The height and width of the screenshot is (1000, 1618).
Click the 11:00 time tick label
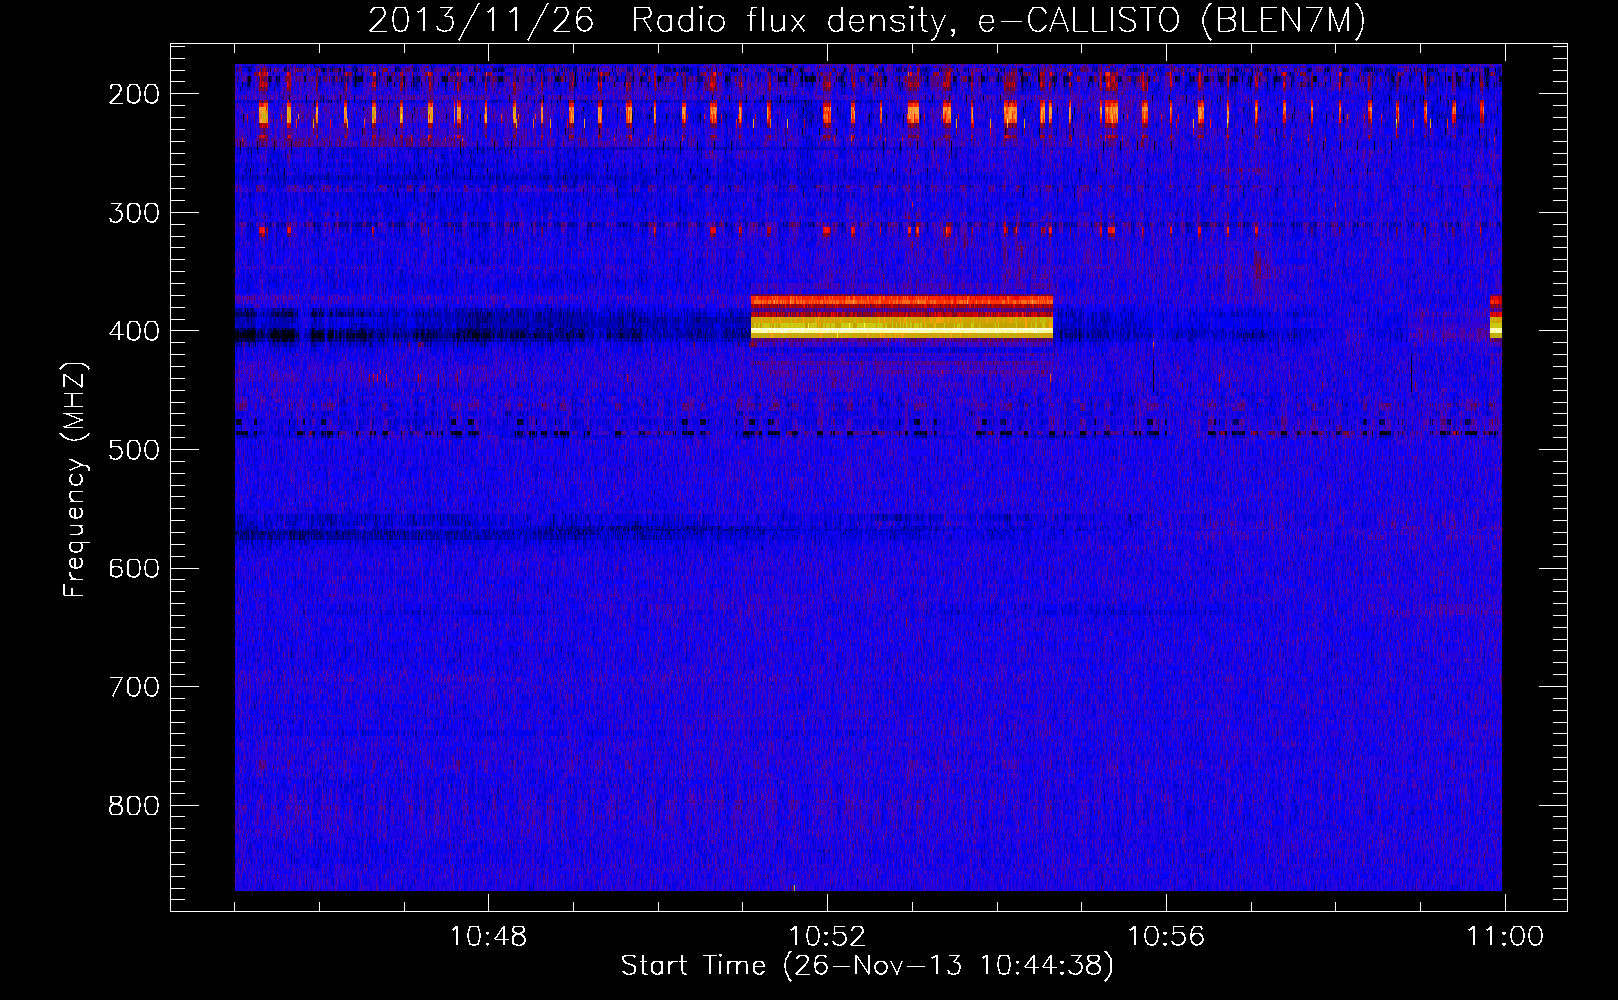1505,937
